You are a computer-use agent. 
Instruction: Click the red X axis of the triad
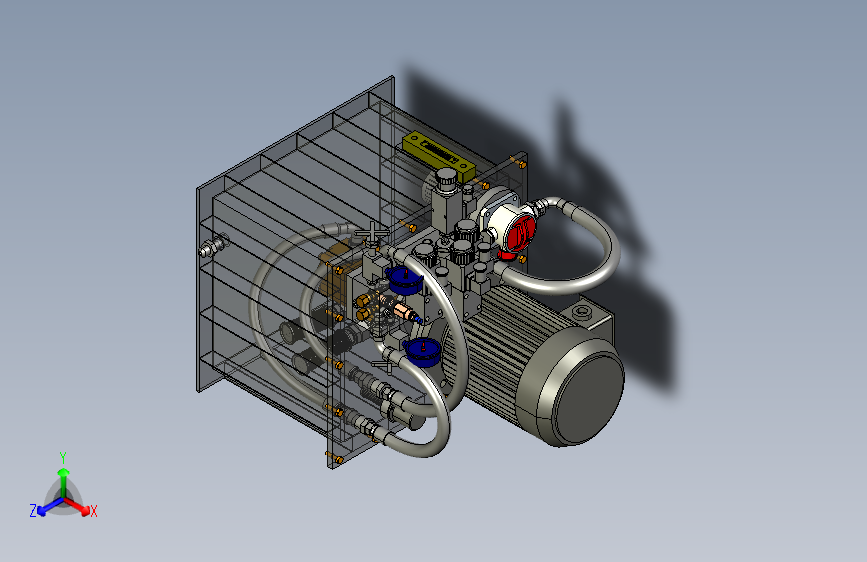[x=79, y=506]
